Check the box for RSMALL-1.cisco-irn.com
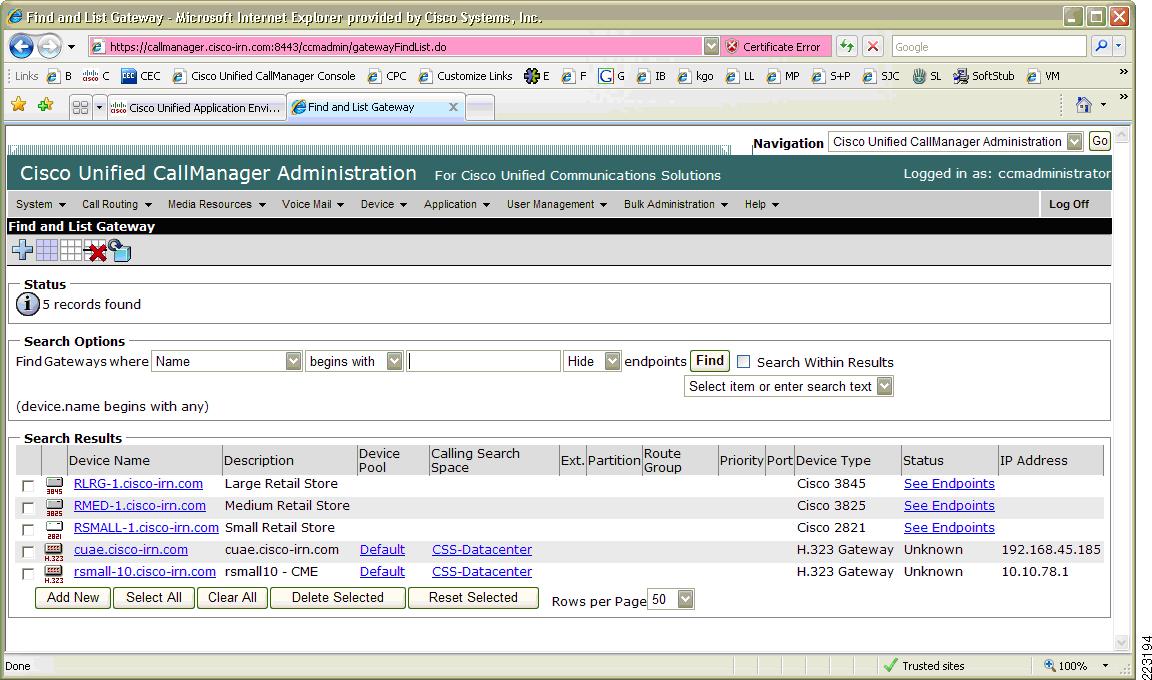The width and height of the screenshot is (1152, 680). click(x=28, y=529)
